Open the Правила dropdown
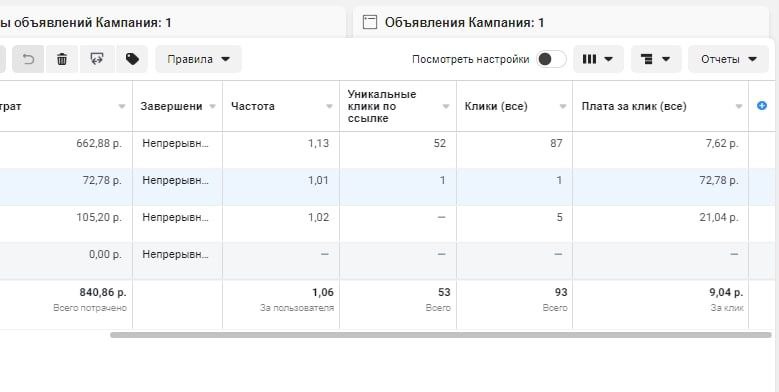The height and width of the screenshot is (392, 779). click(198, 59)
